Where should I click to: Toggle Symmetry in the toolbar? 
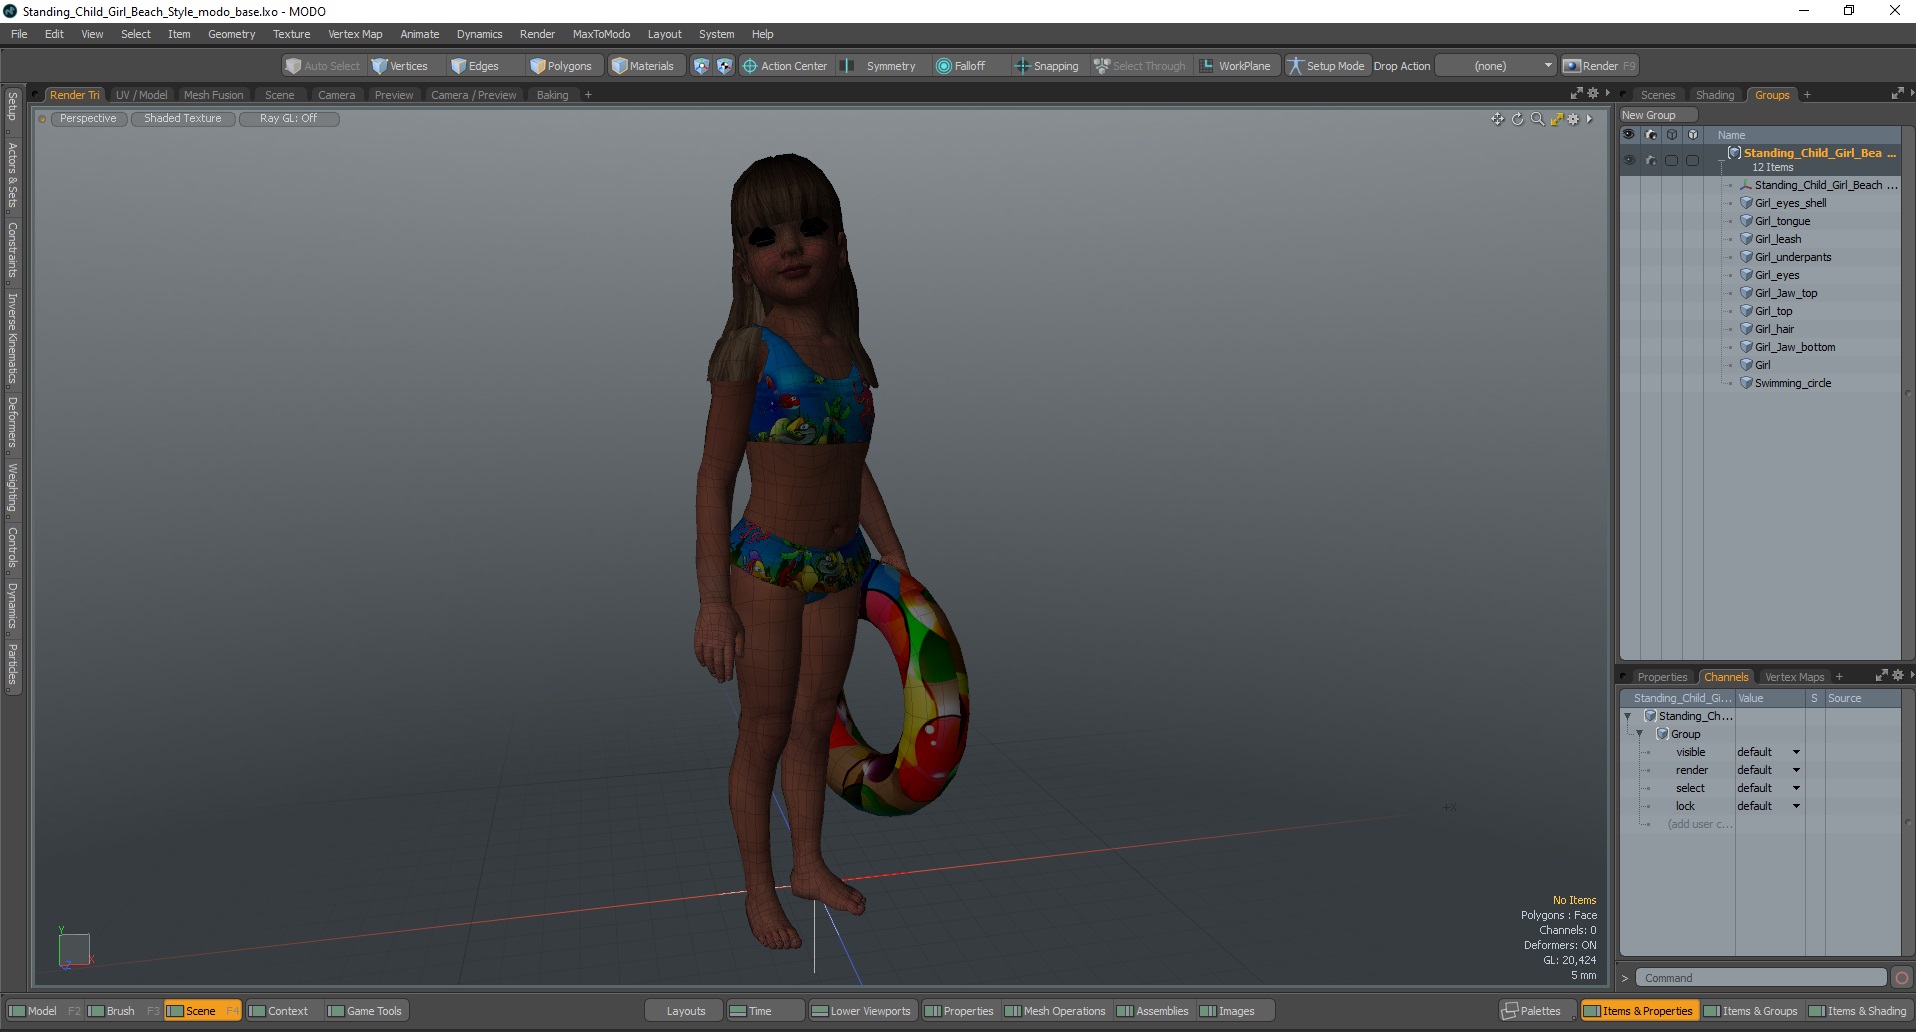[880, 66]
